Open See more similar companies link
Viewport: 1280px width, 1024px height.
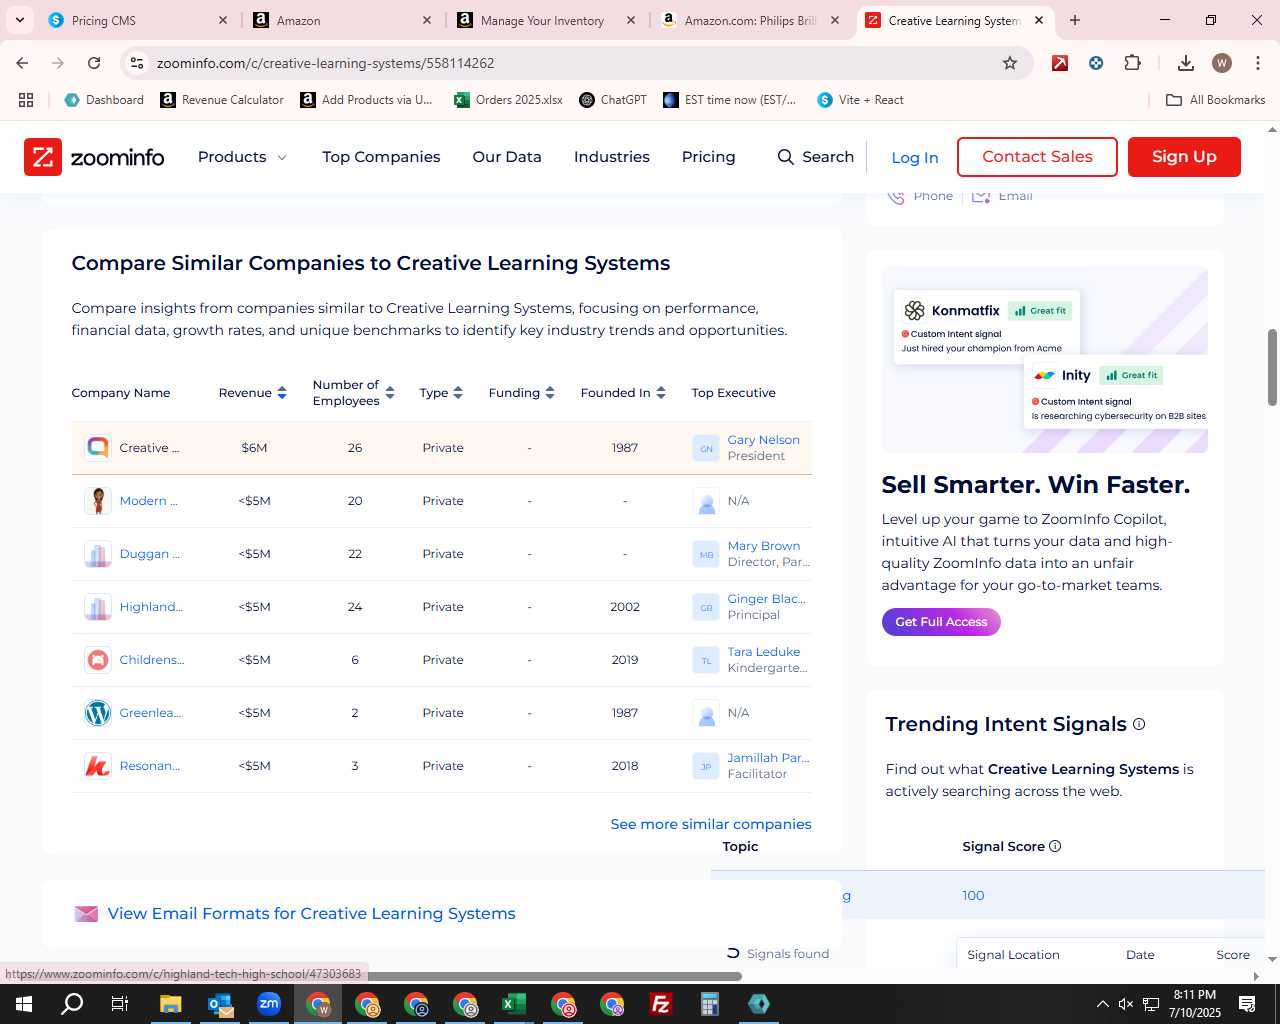(x=711, y=824)
